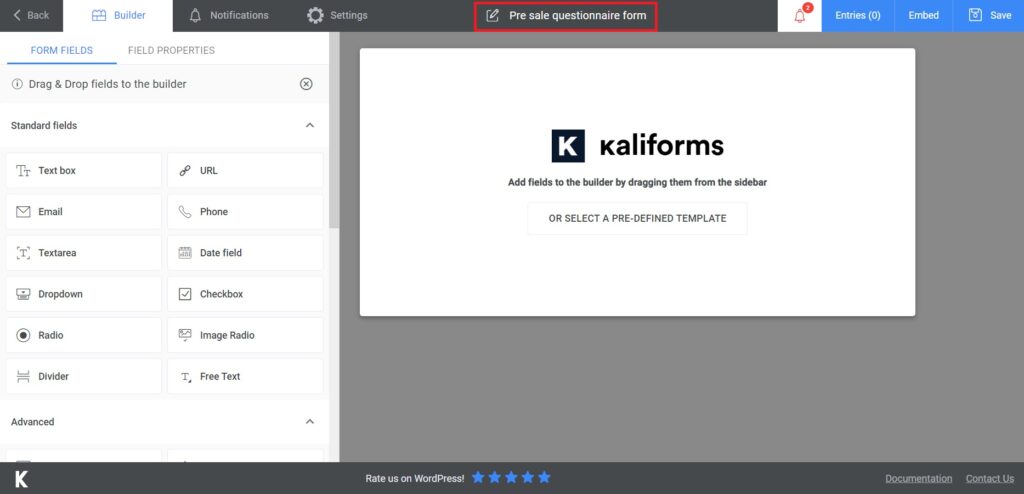Collapse the Standard fields section
Viewport: 1024px width, 494px height.
310,125
